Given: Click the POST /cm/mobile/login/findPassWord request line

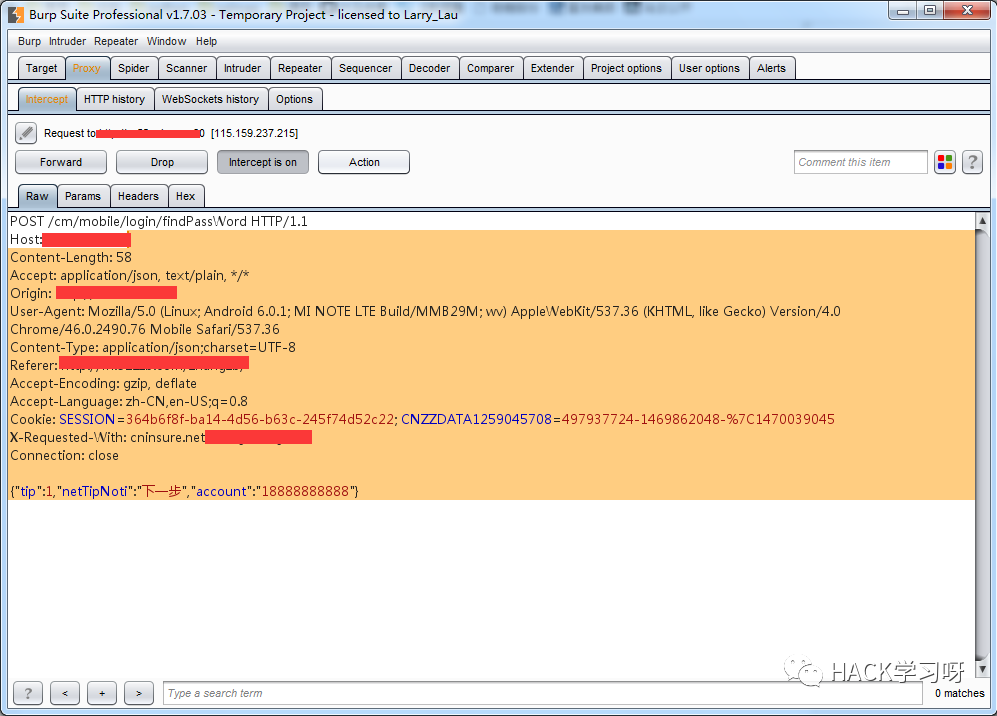Looking at the screenshot, I should tap(159, 221).
